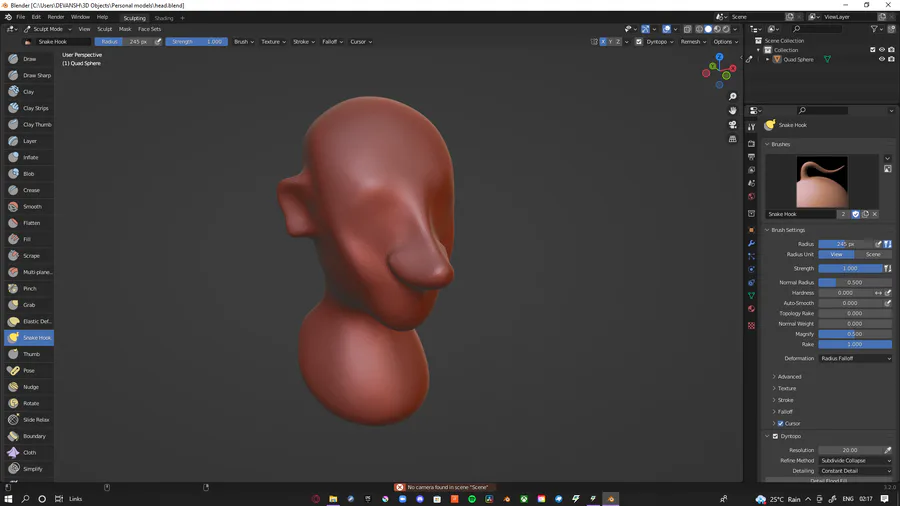Screen dimensions: 900x506
Task: Open the Face Sets menu
Action: [149, 29]
